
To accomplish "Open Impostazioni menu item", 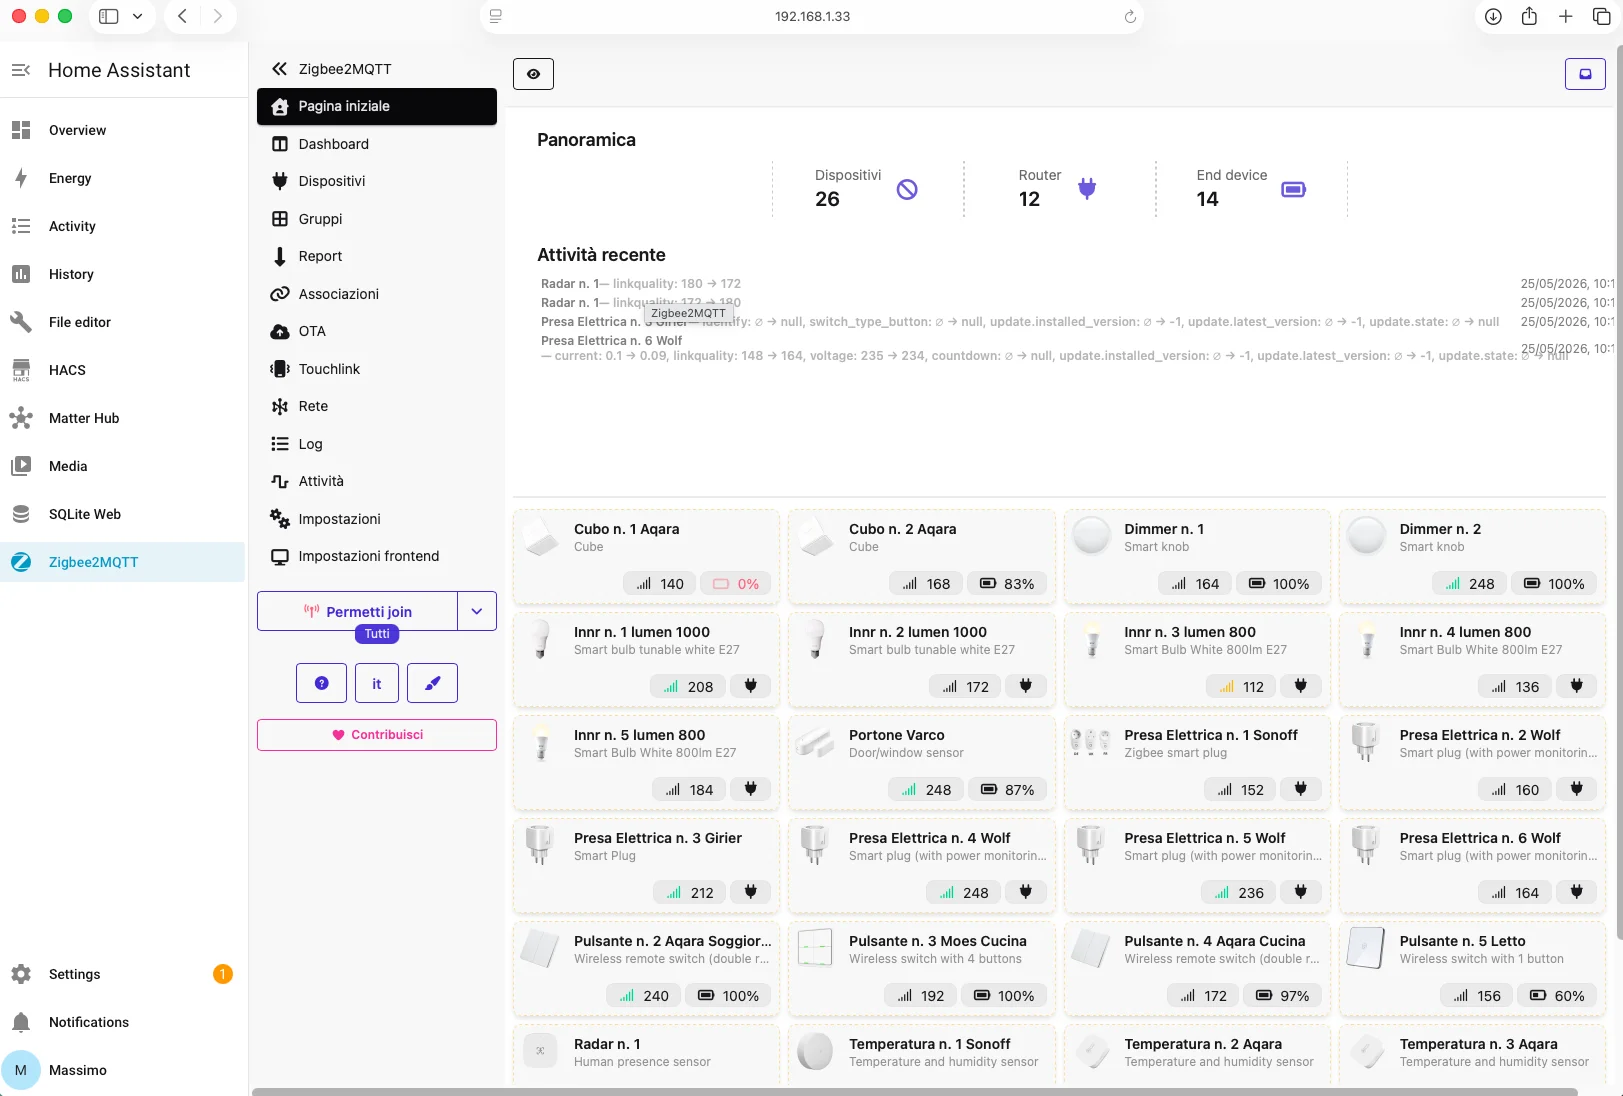I will pos(377,519).
